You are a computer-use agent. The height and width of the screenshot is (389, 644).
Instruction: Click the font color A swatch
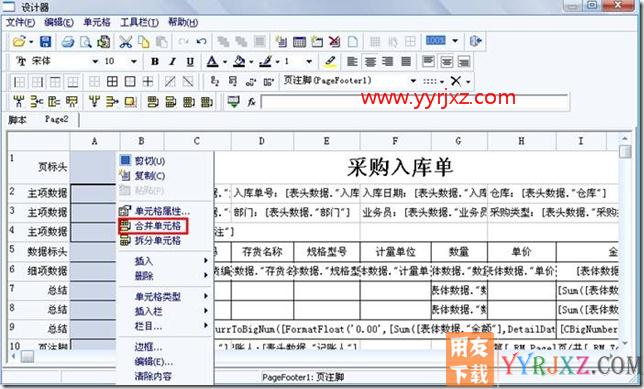pyautogui.click(x=212, y=62)
